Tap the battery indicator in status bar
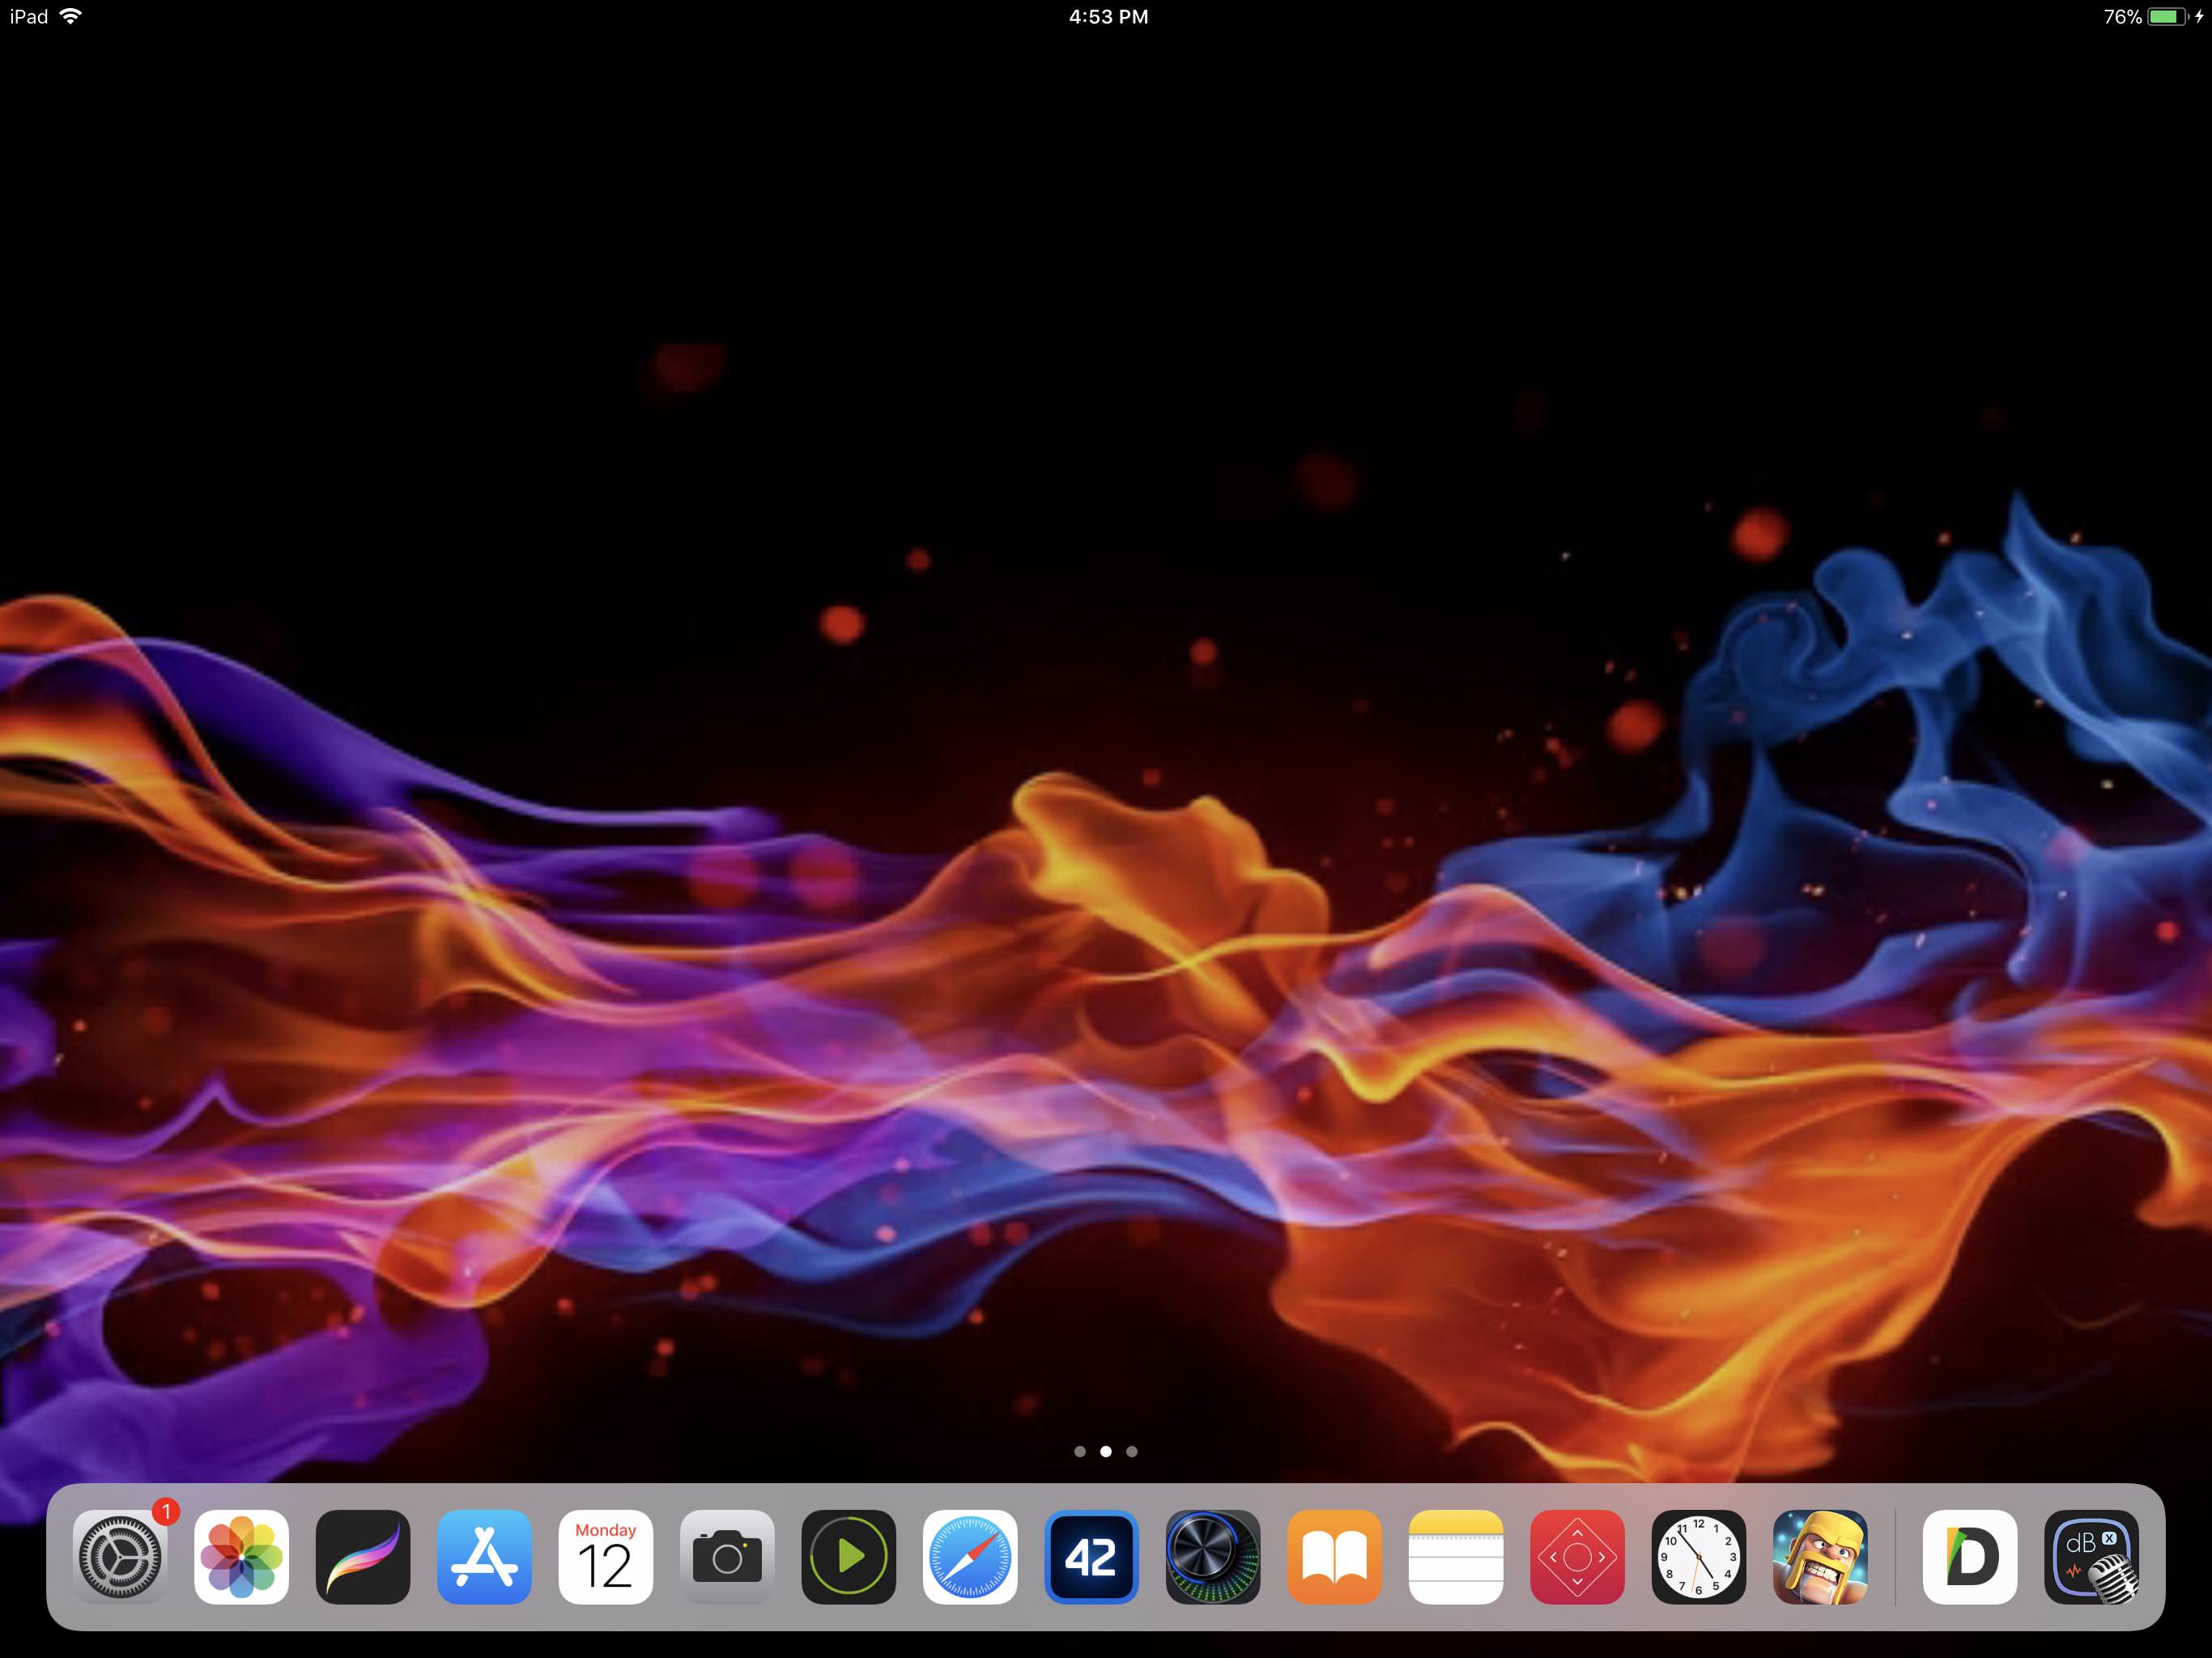Screen dimensions: 2212x1658 pyautogui.click(x=2166, y=17)
